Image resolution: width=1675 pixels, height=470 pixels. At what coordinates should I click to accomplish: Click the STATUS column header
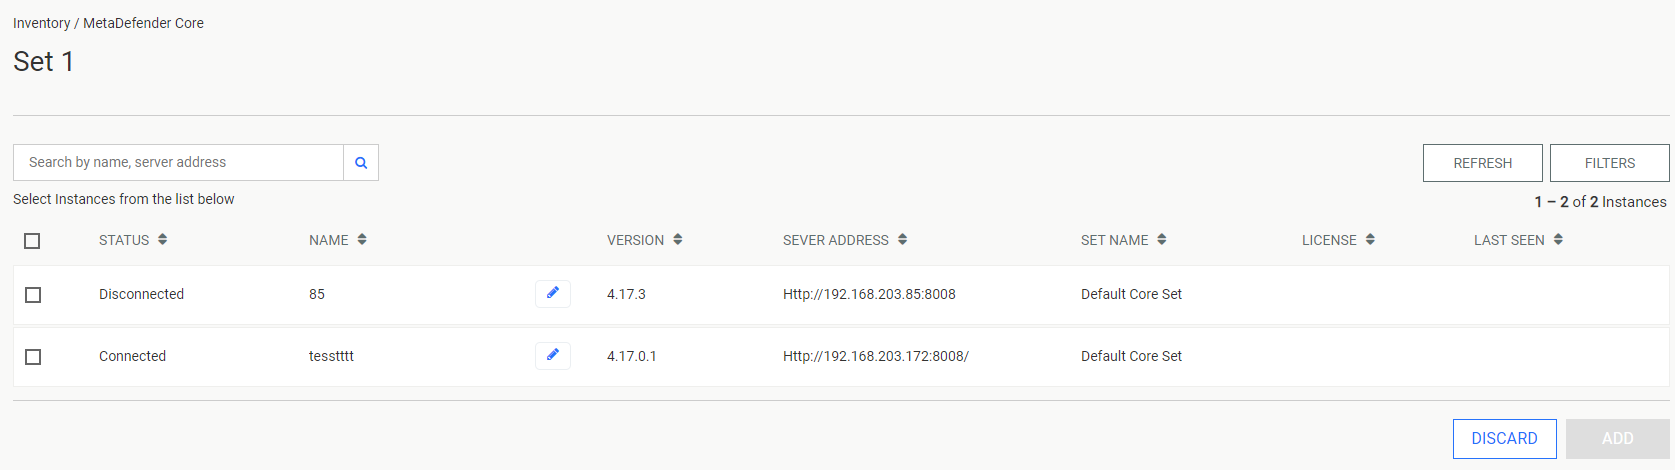124,240
